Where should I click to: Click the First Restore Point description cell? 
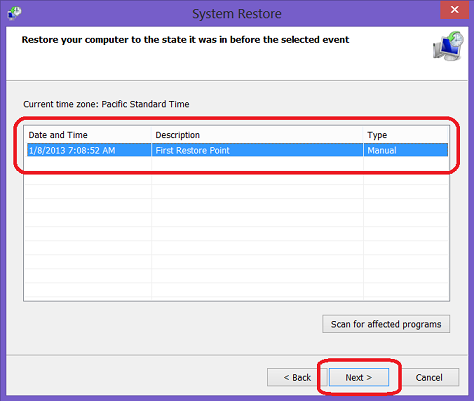257,150
